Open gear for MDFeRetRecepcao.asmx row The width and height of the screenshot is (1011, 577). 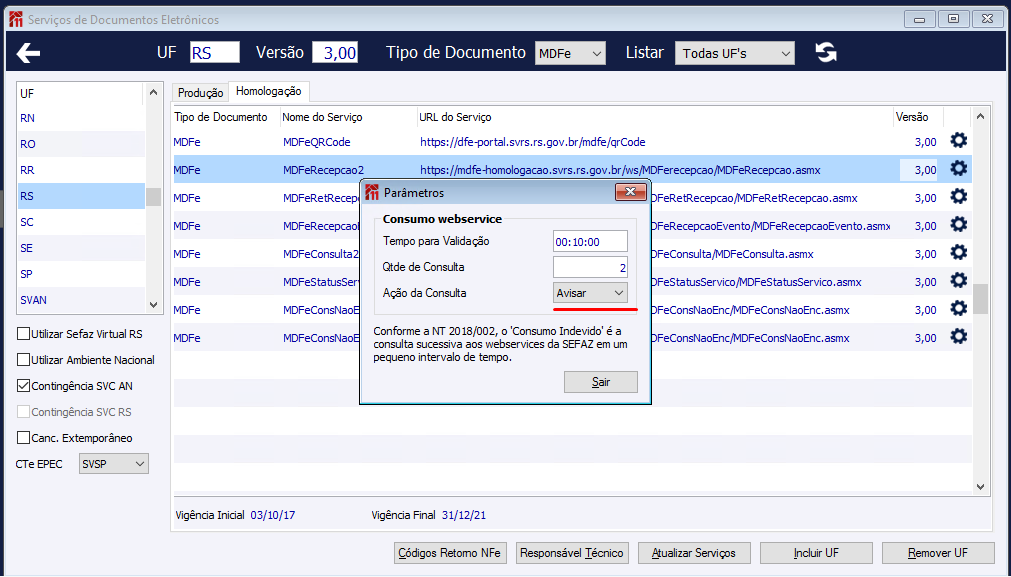coord(959,197)
